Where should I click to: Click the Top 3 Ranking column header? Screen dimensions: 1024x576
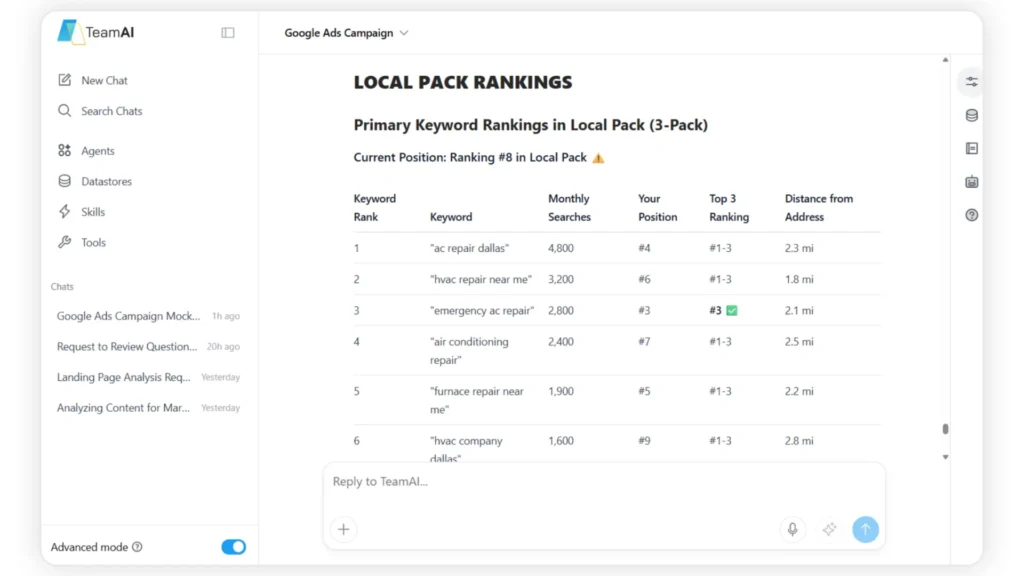click(729, 208)
